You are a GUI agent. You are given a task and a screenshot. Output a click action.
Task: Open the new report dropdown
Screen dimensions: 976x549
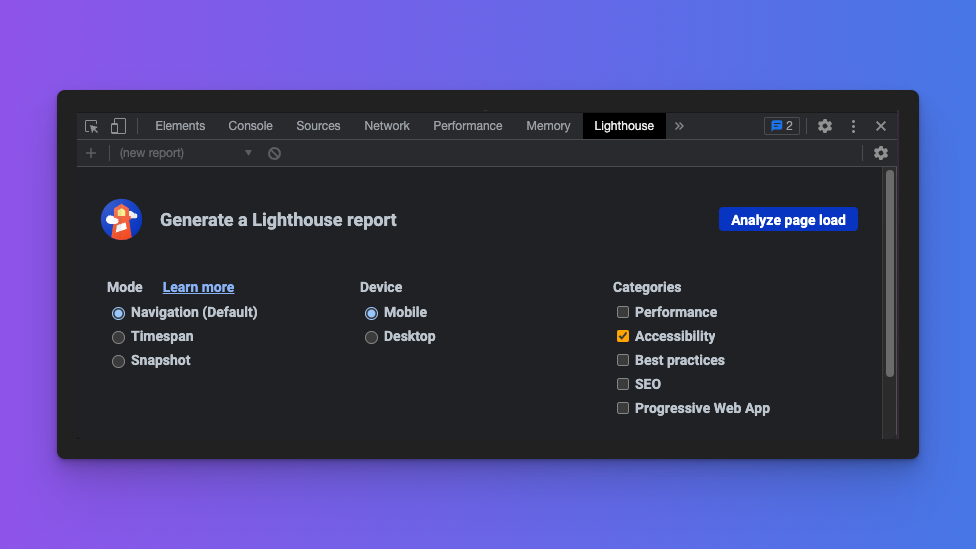click(186, 153)
